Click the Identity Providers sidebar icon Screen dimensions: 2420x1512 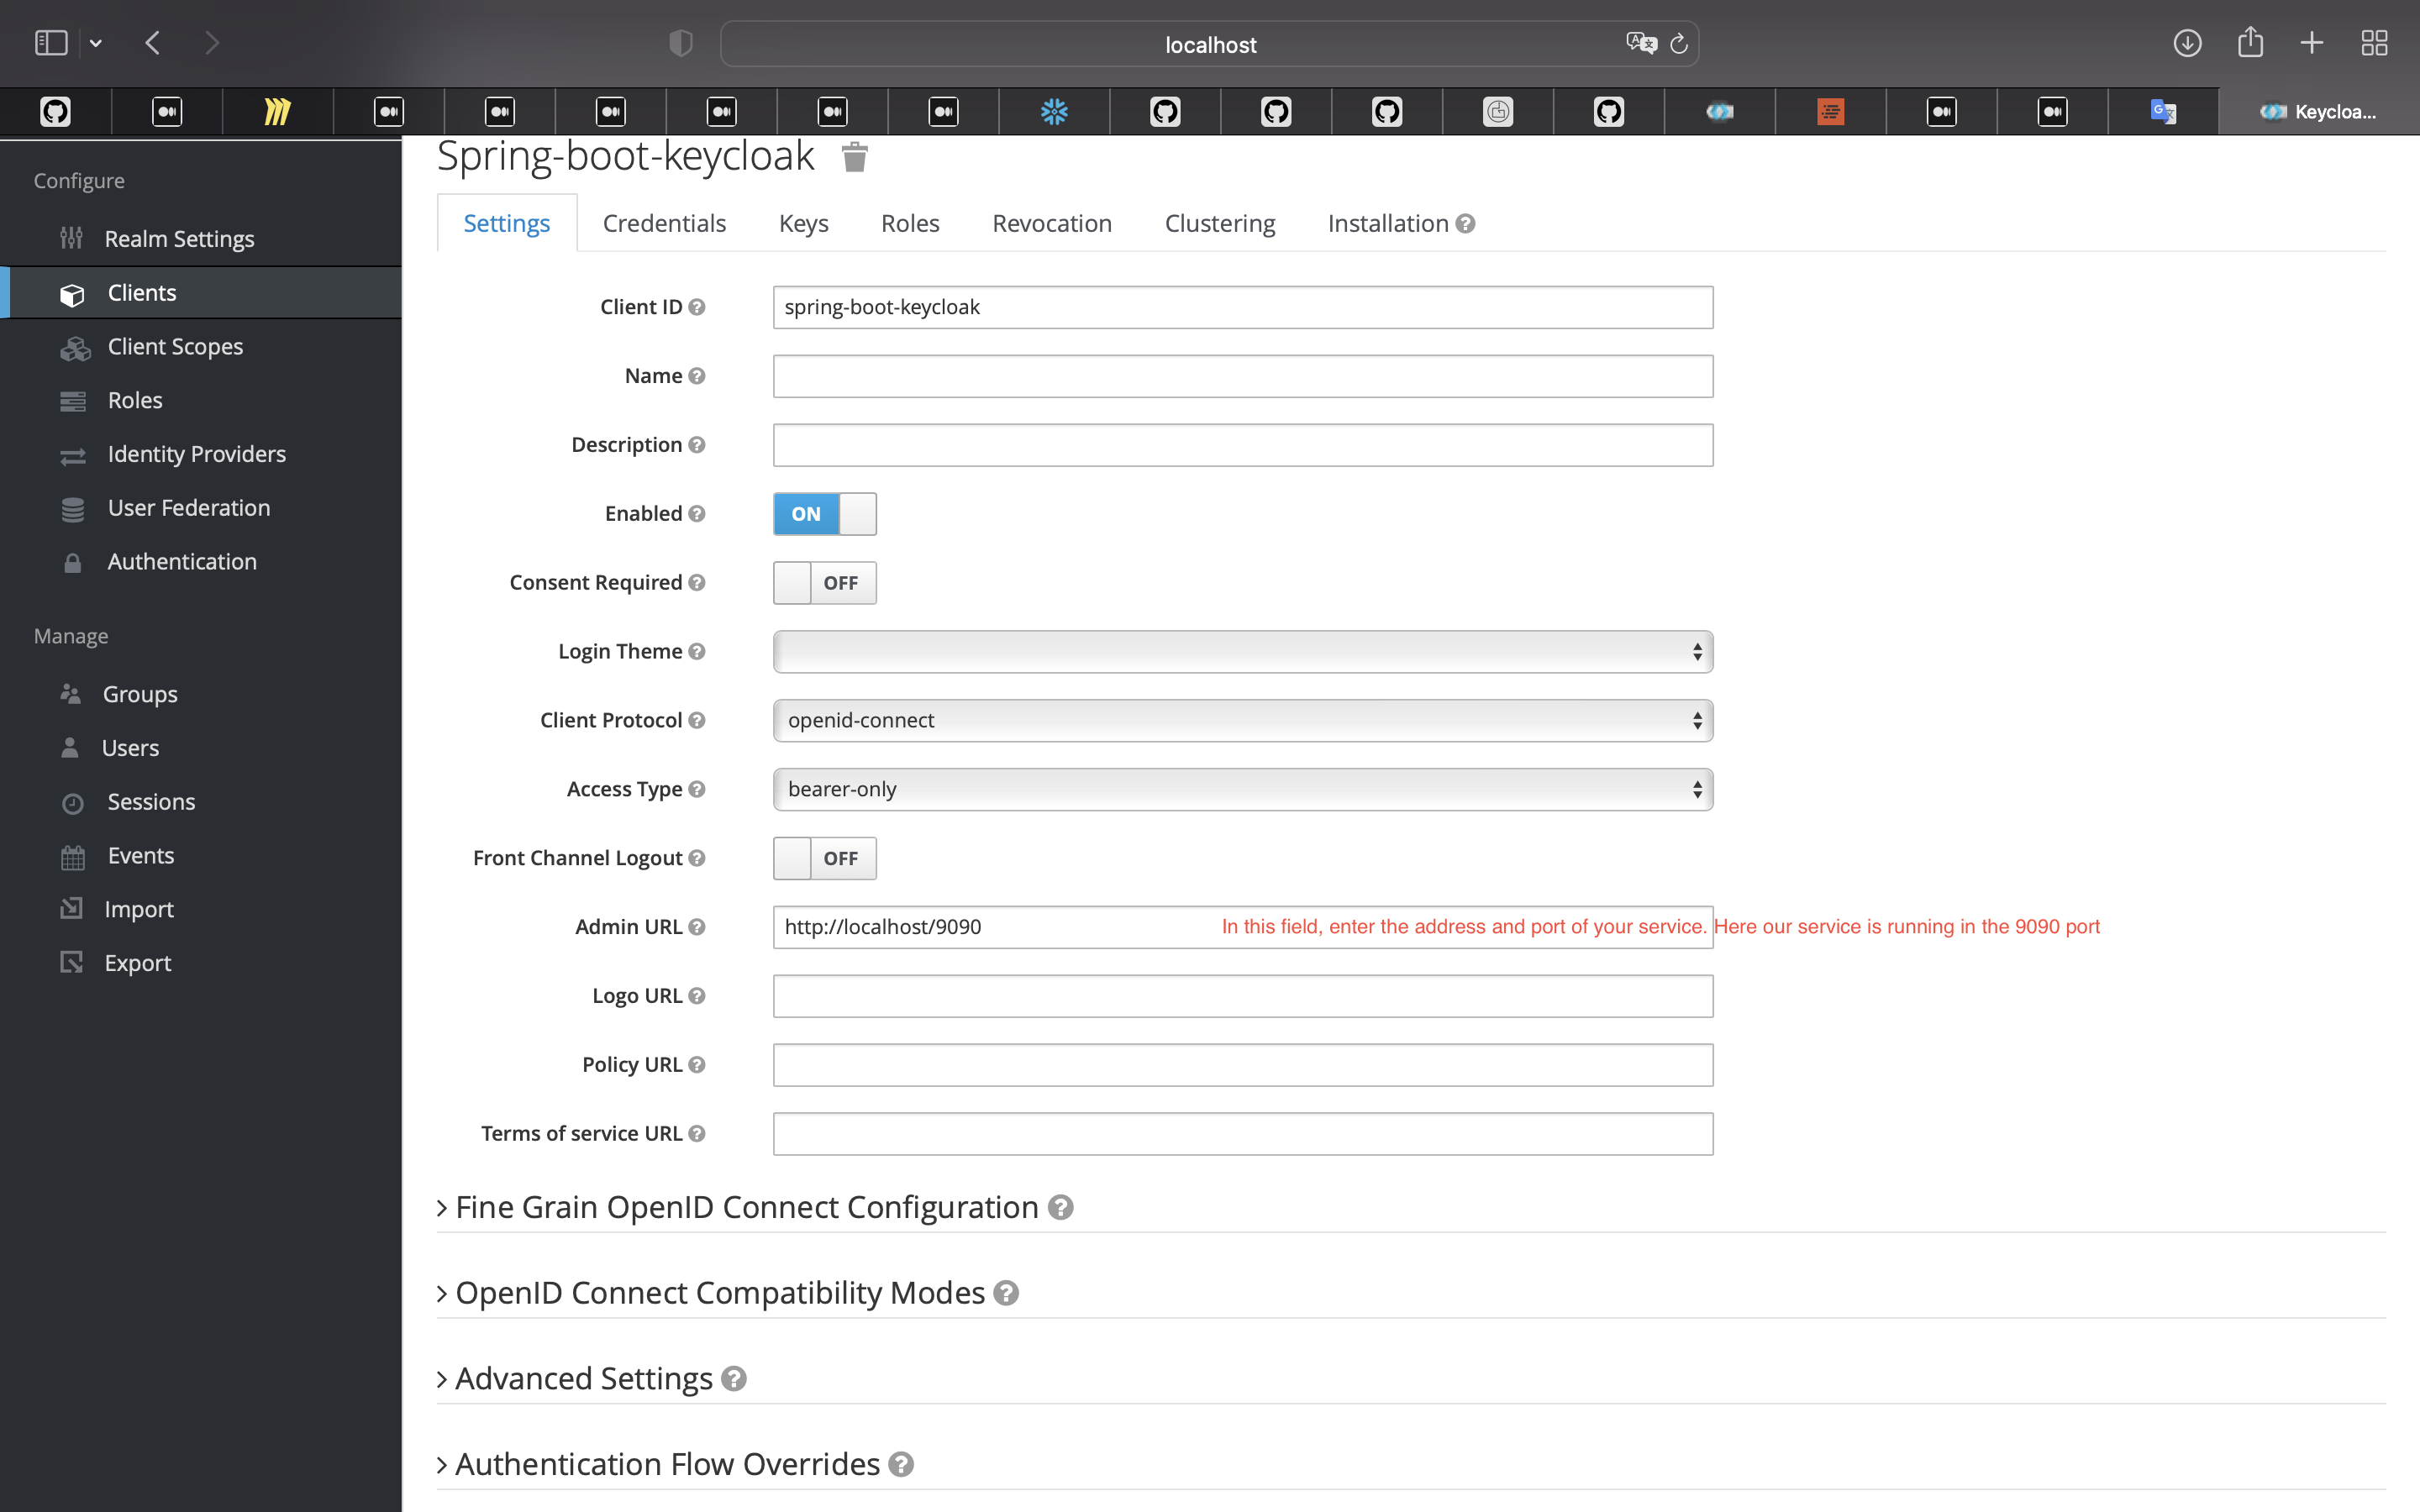tap(71, 453)
